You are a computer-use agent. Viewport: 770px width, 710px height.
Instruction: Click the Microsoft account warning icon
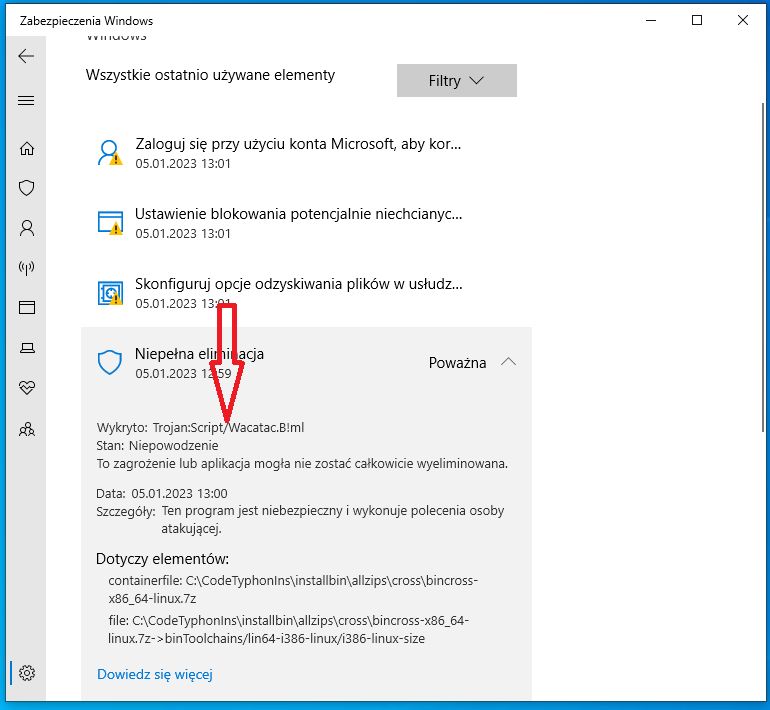pyautogui.click(x=110, y=153)
